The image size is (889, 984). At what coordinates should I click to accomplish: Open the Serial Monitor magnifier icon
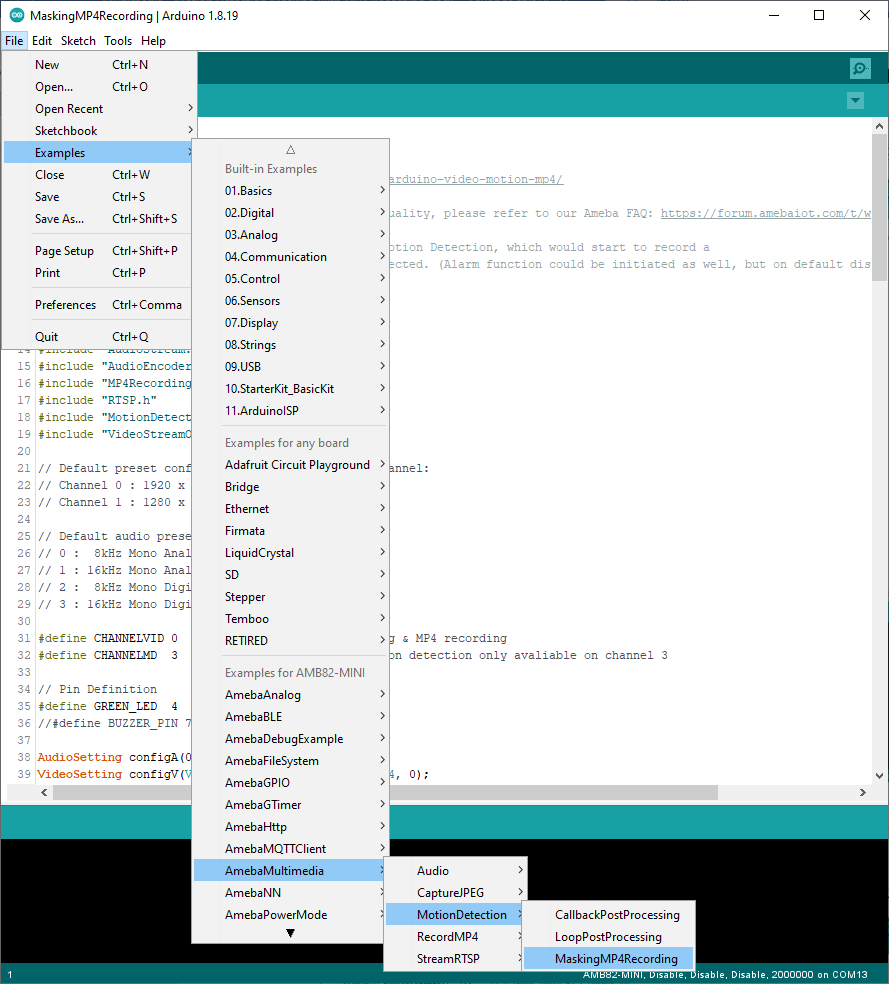point(860,68)
